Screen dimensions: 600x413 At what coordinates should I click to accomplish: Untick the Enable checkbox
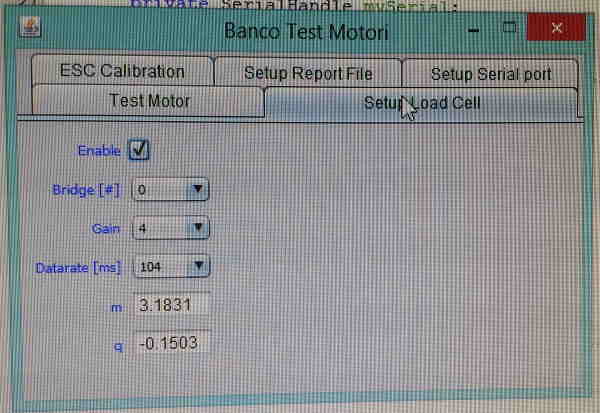(x=139, y=150)
